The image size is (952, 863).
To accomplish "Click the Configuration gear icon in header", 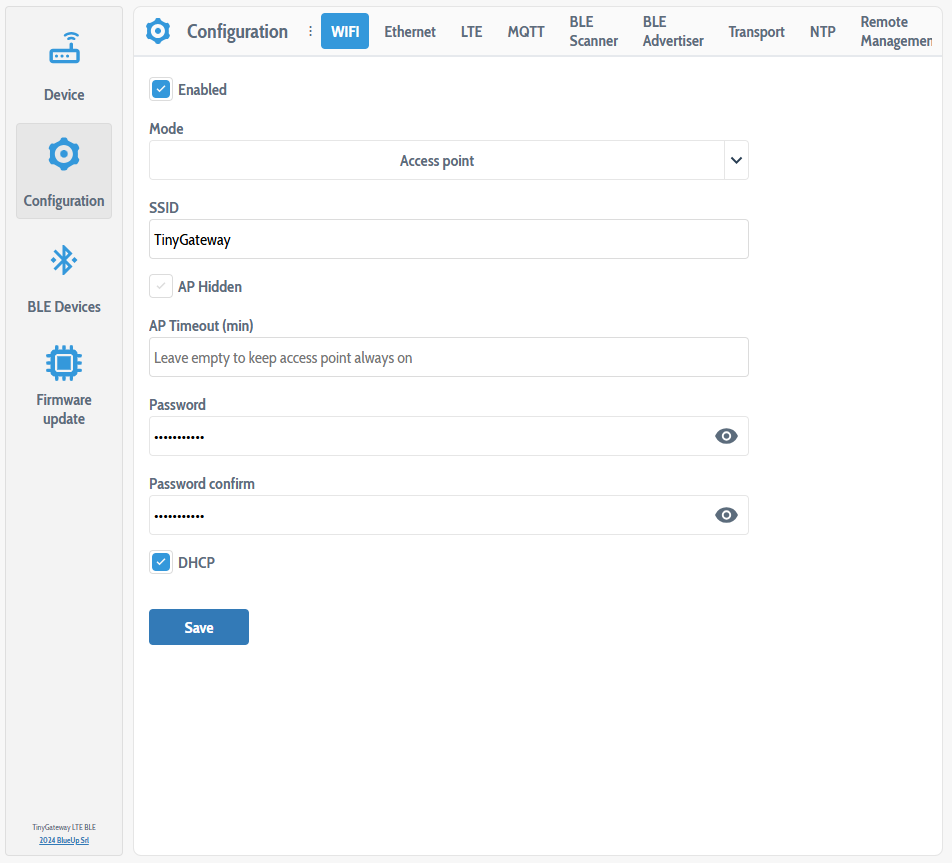I will coord(158,31).
